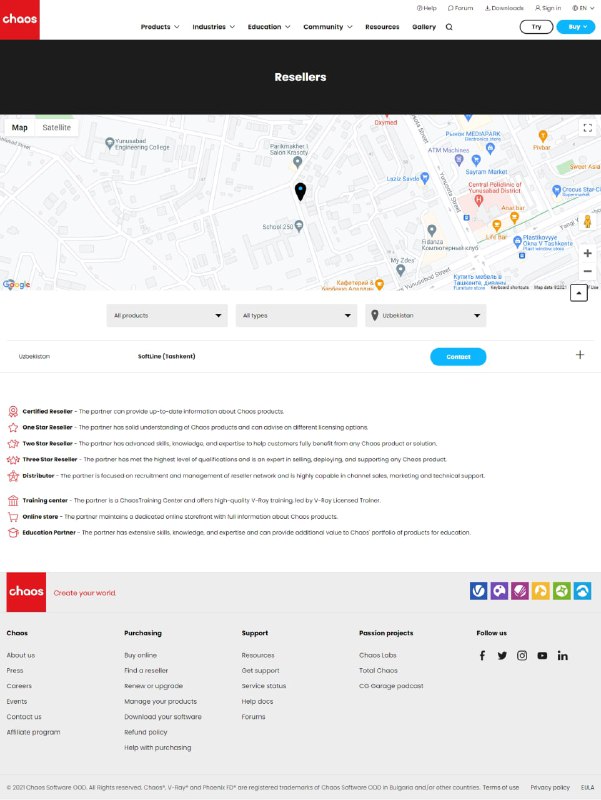Open the Renew or upgrade footer link
The image size is (601, 800).
point(154,686)
